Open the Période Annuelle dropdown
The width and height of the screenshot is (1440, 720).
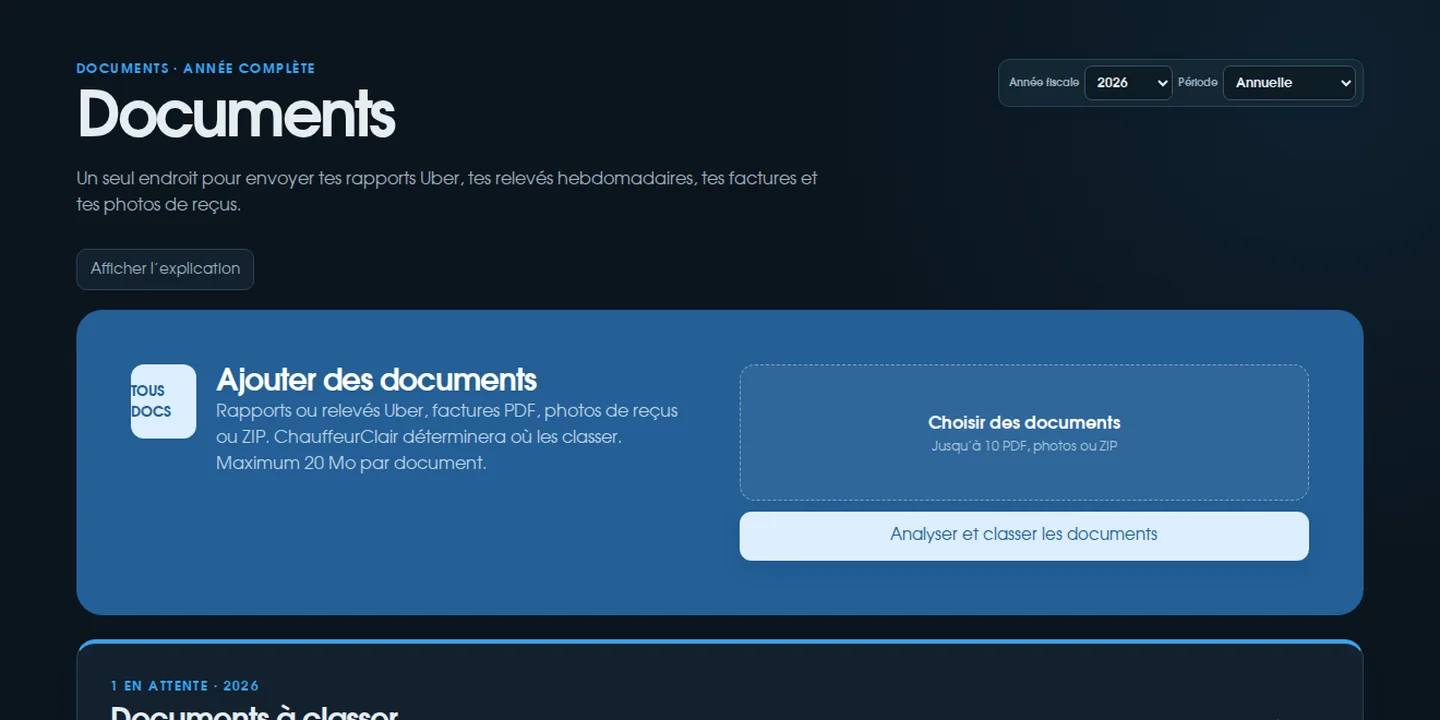[x=1289, y=83]
